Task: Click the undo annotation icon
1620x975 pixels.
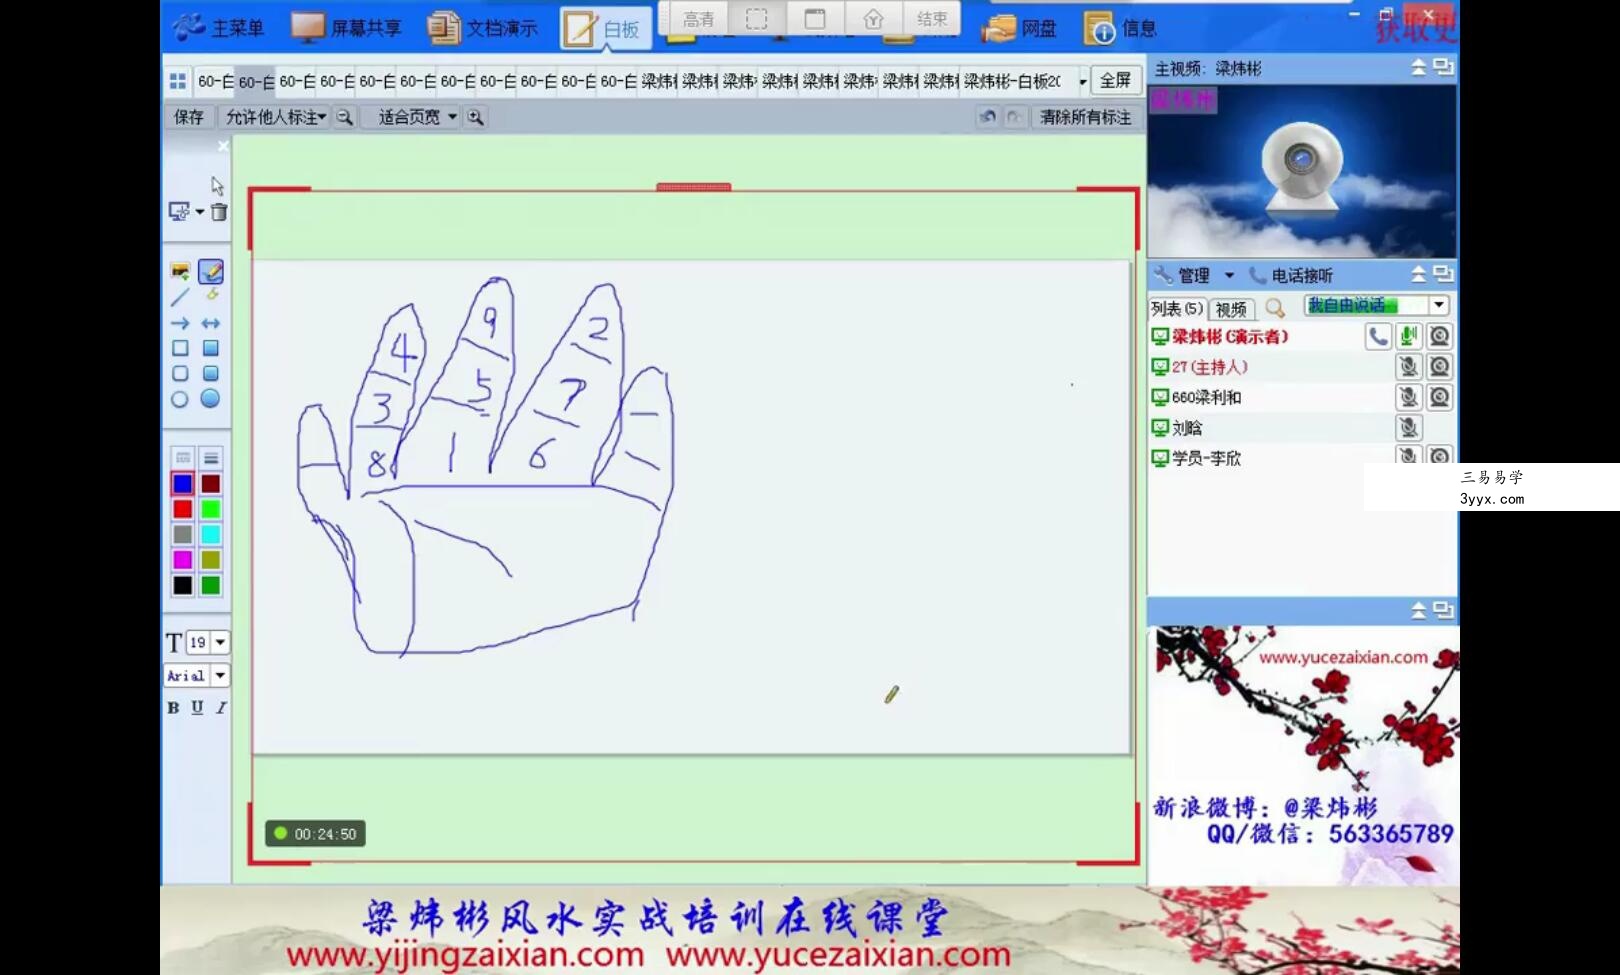Action: pyautogui.click(x=987, y=117)
